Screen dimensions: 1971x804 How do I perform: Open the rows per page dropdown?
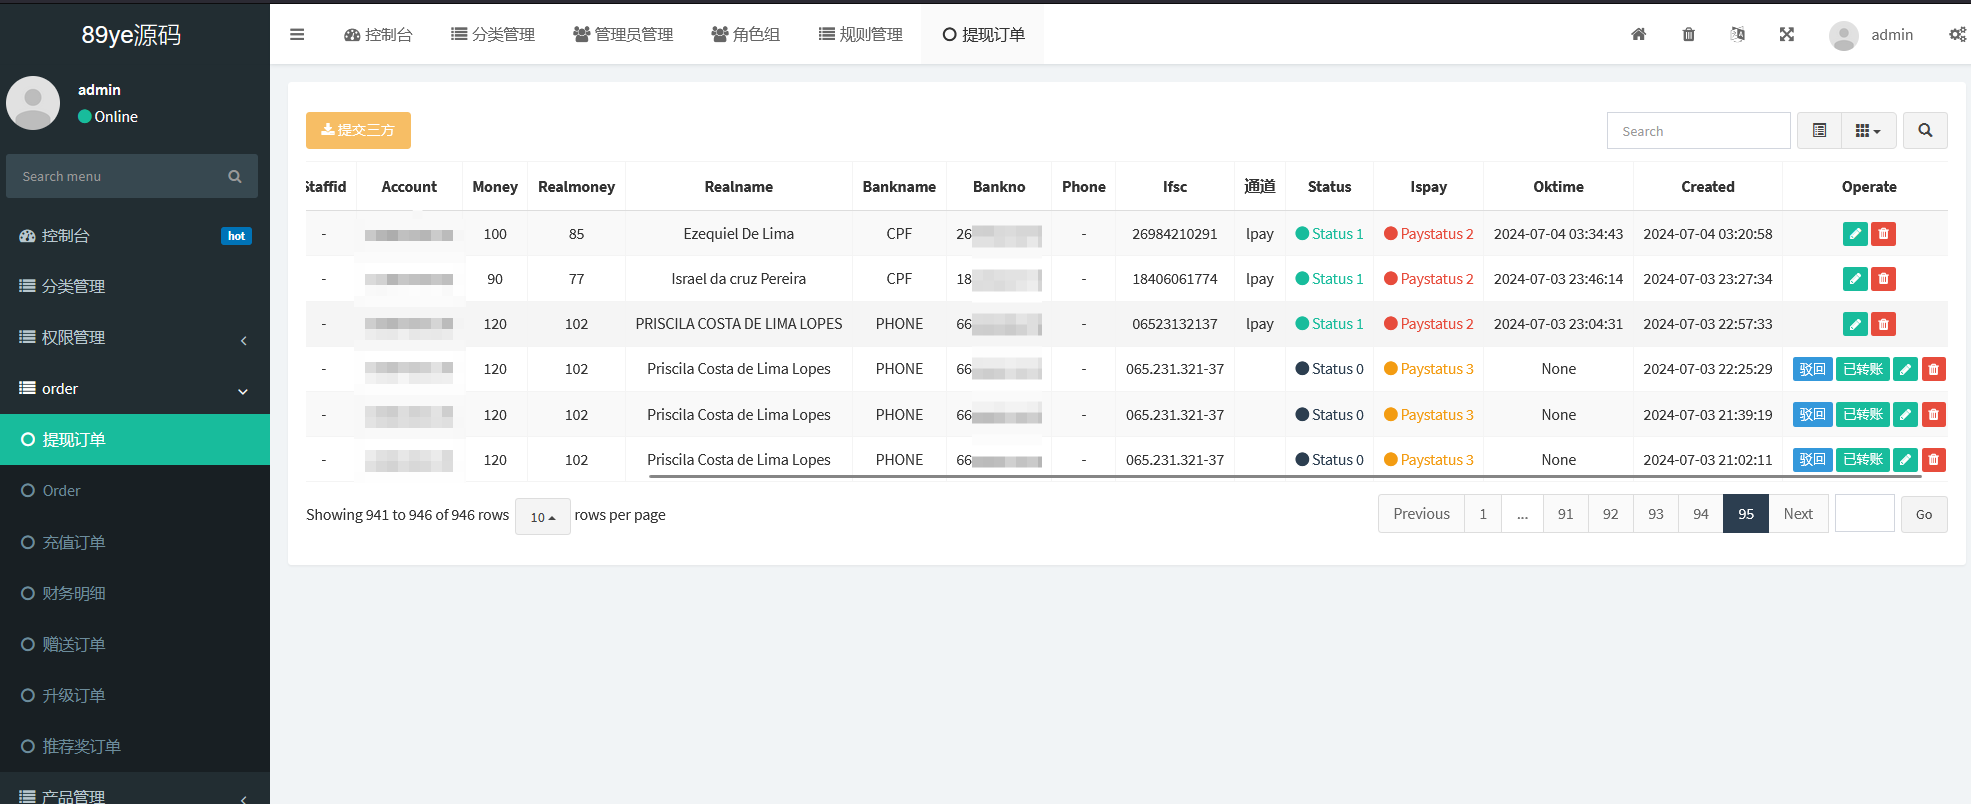pyautogui.click(x=543, y=516)
